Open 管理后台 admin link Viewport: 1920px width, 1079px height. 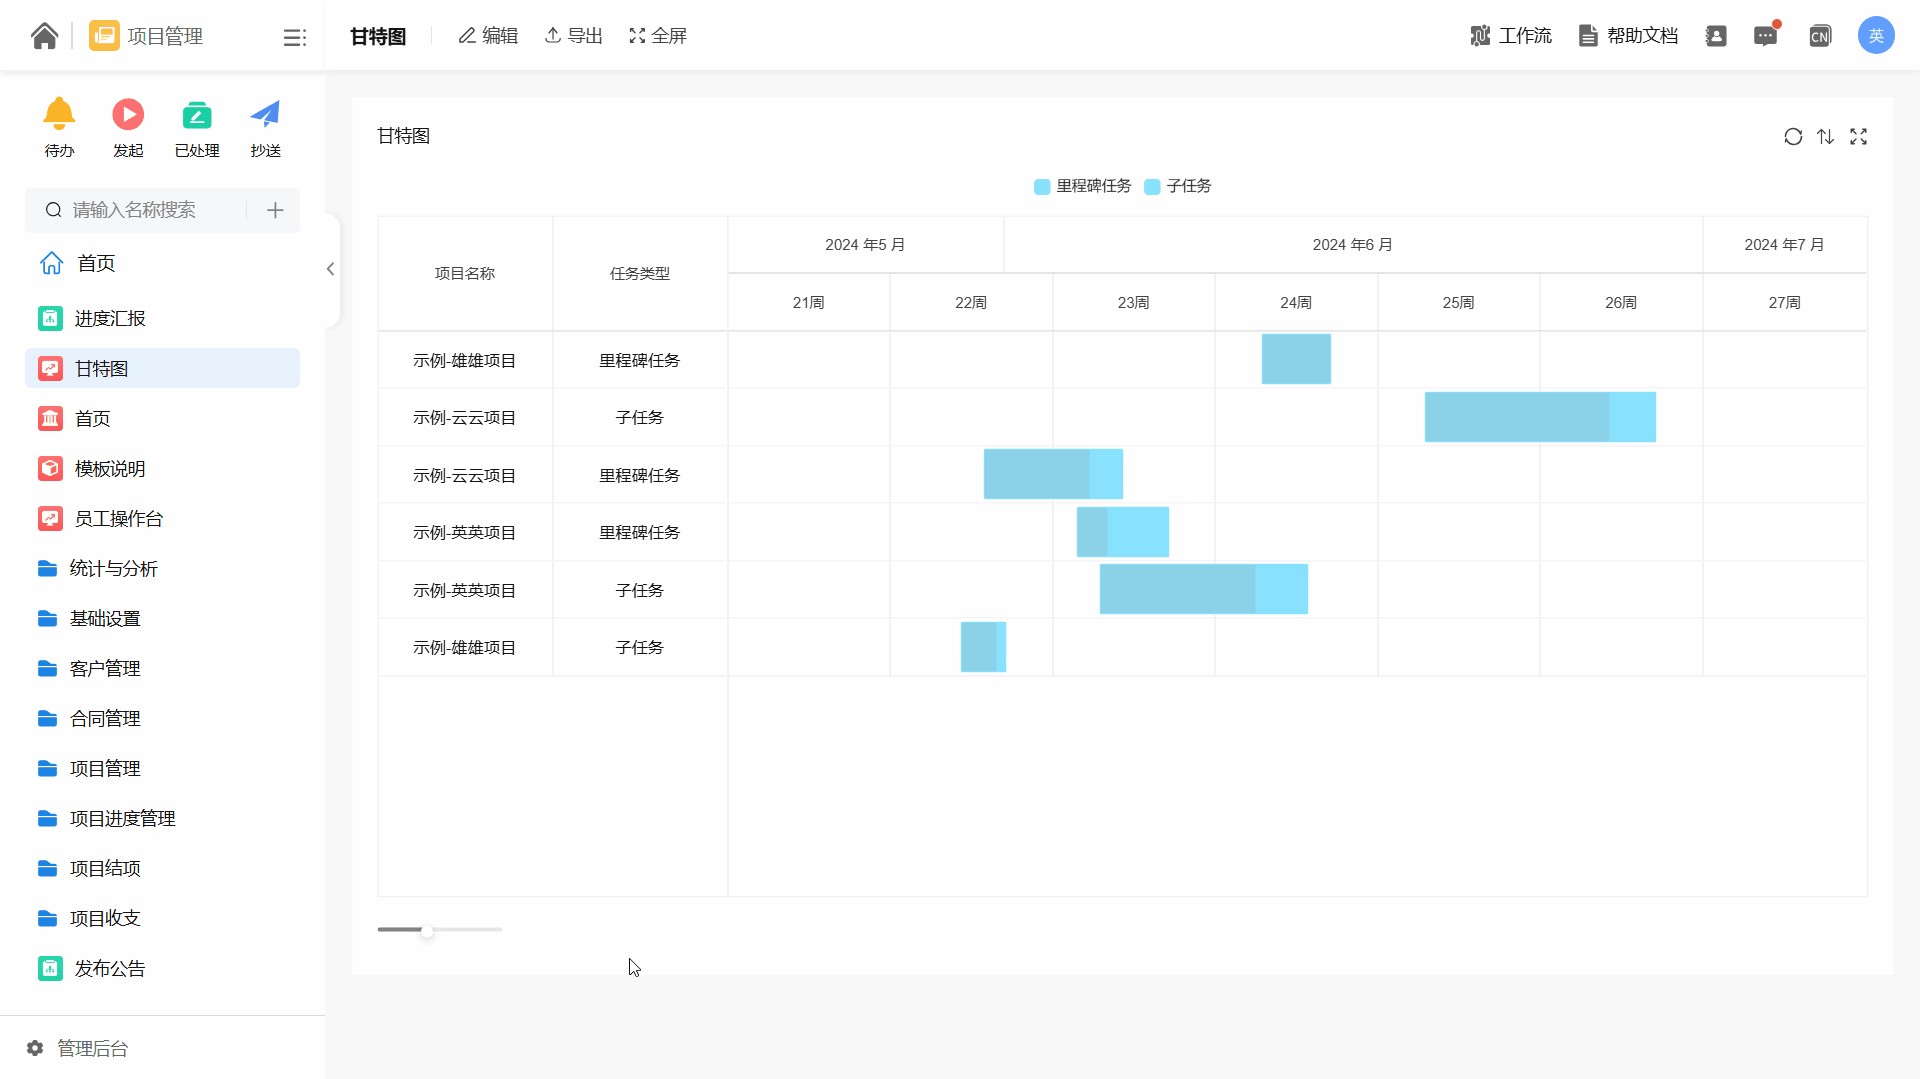[x=92, y=1048]
